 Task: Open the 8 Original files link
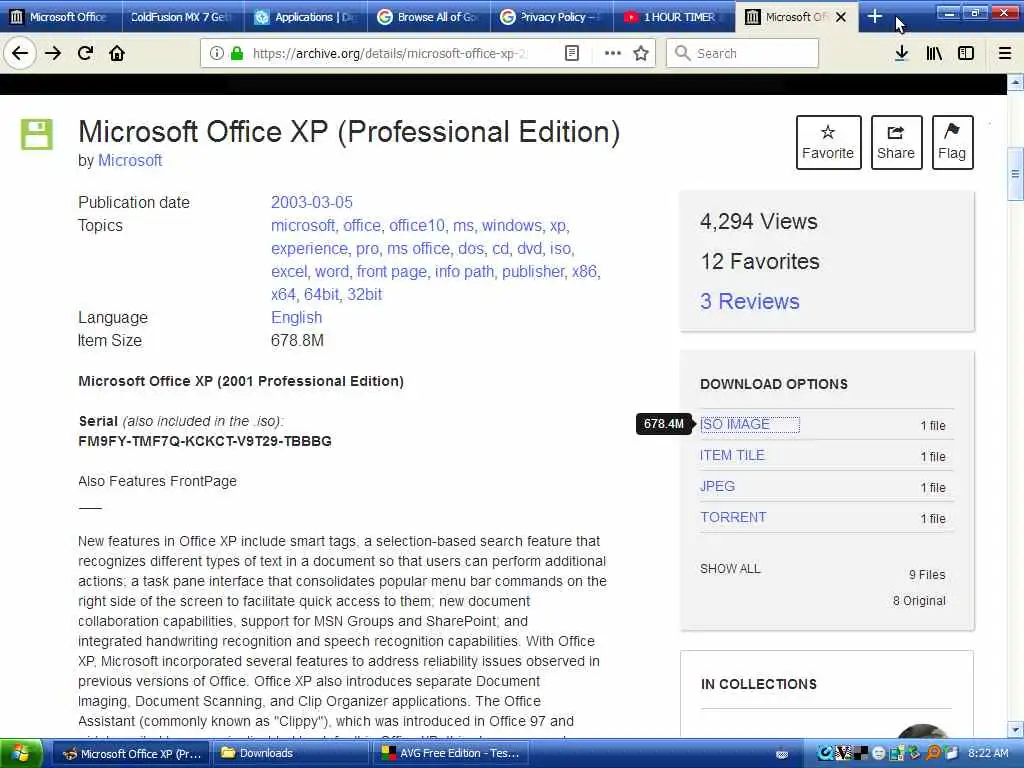tap(919, 601)
